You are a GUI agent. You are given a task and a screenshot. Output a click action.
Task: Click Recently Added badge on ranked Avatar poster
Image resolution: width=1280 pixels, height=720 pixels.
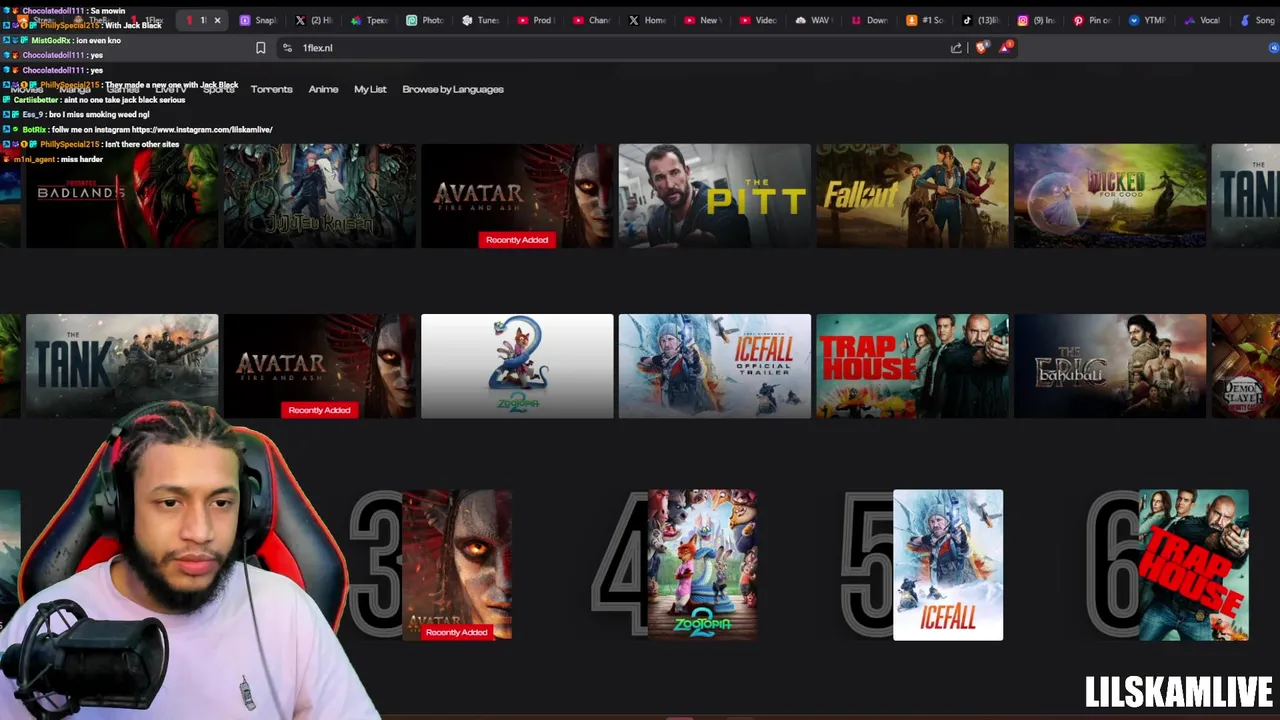(x=456, y=632)
